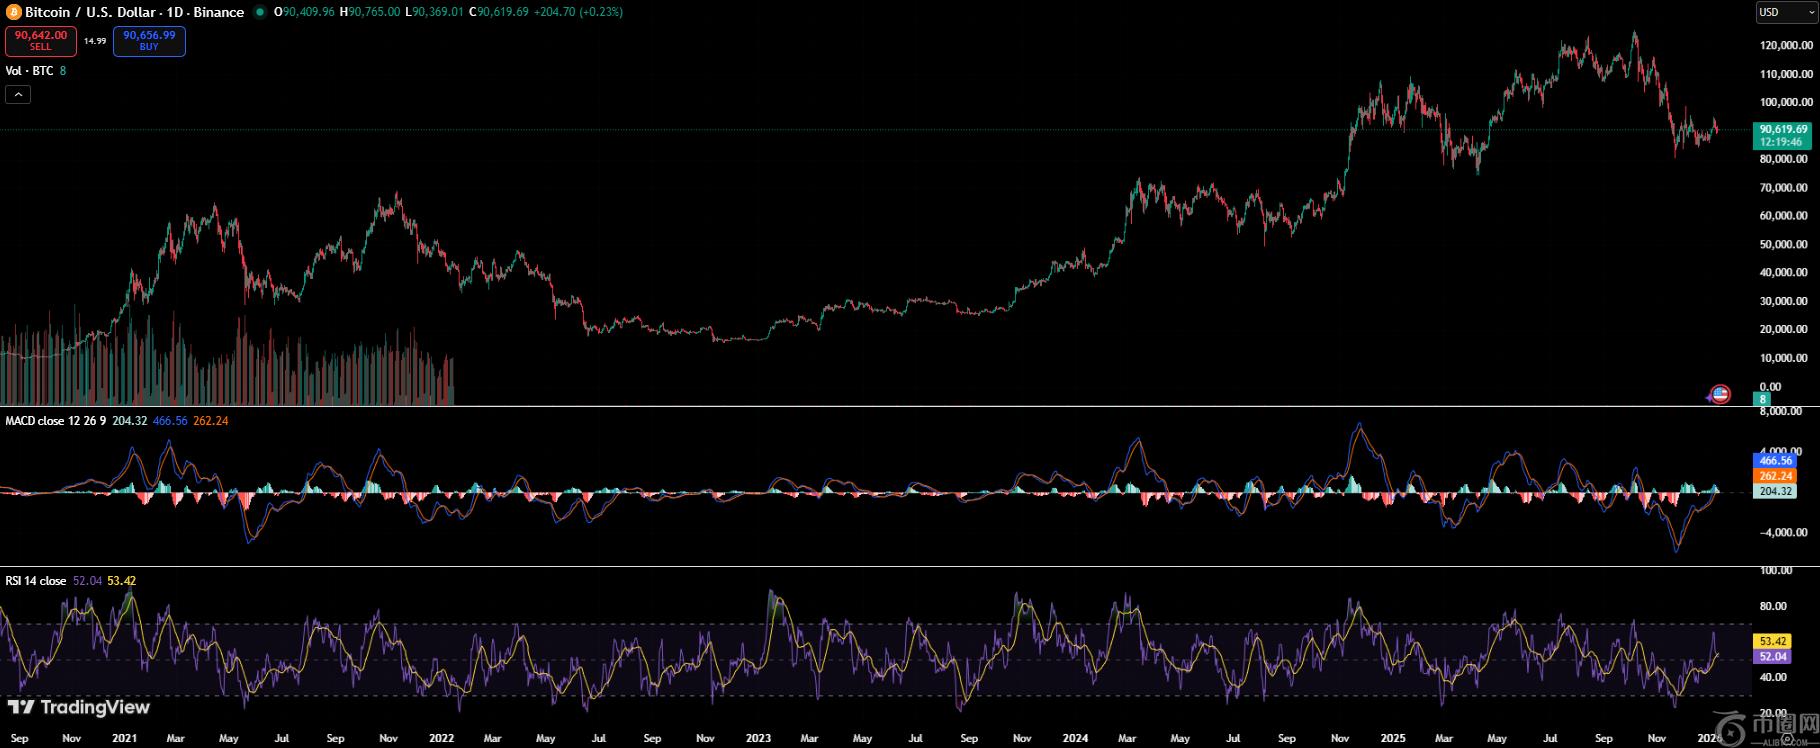Click the blue MACD value label 466.56
The image size is (1820, 748).
(1776, 460)
